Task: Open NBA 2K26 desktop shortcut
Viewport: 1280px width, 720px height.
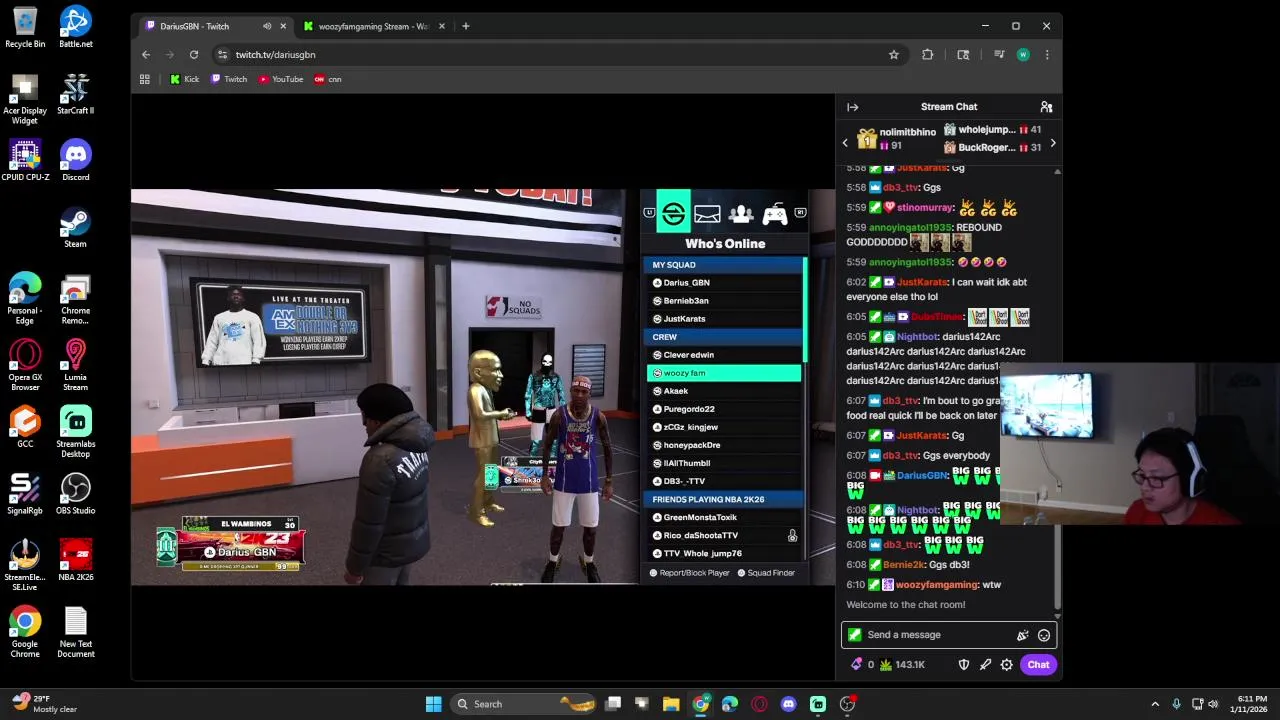Action: [x=76, y=560]
